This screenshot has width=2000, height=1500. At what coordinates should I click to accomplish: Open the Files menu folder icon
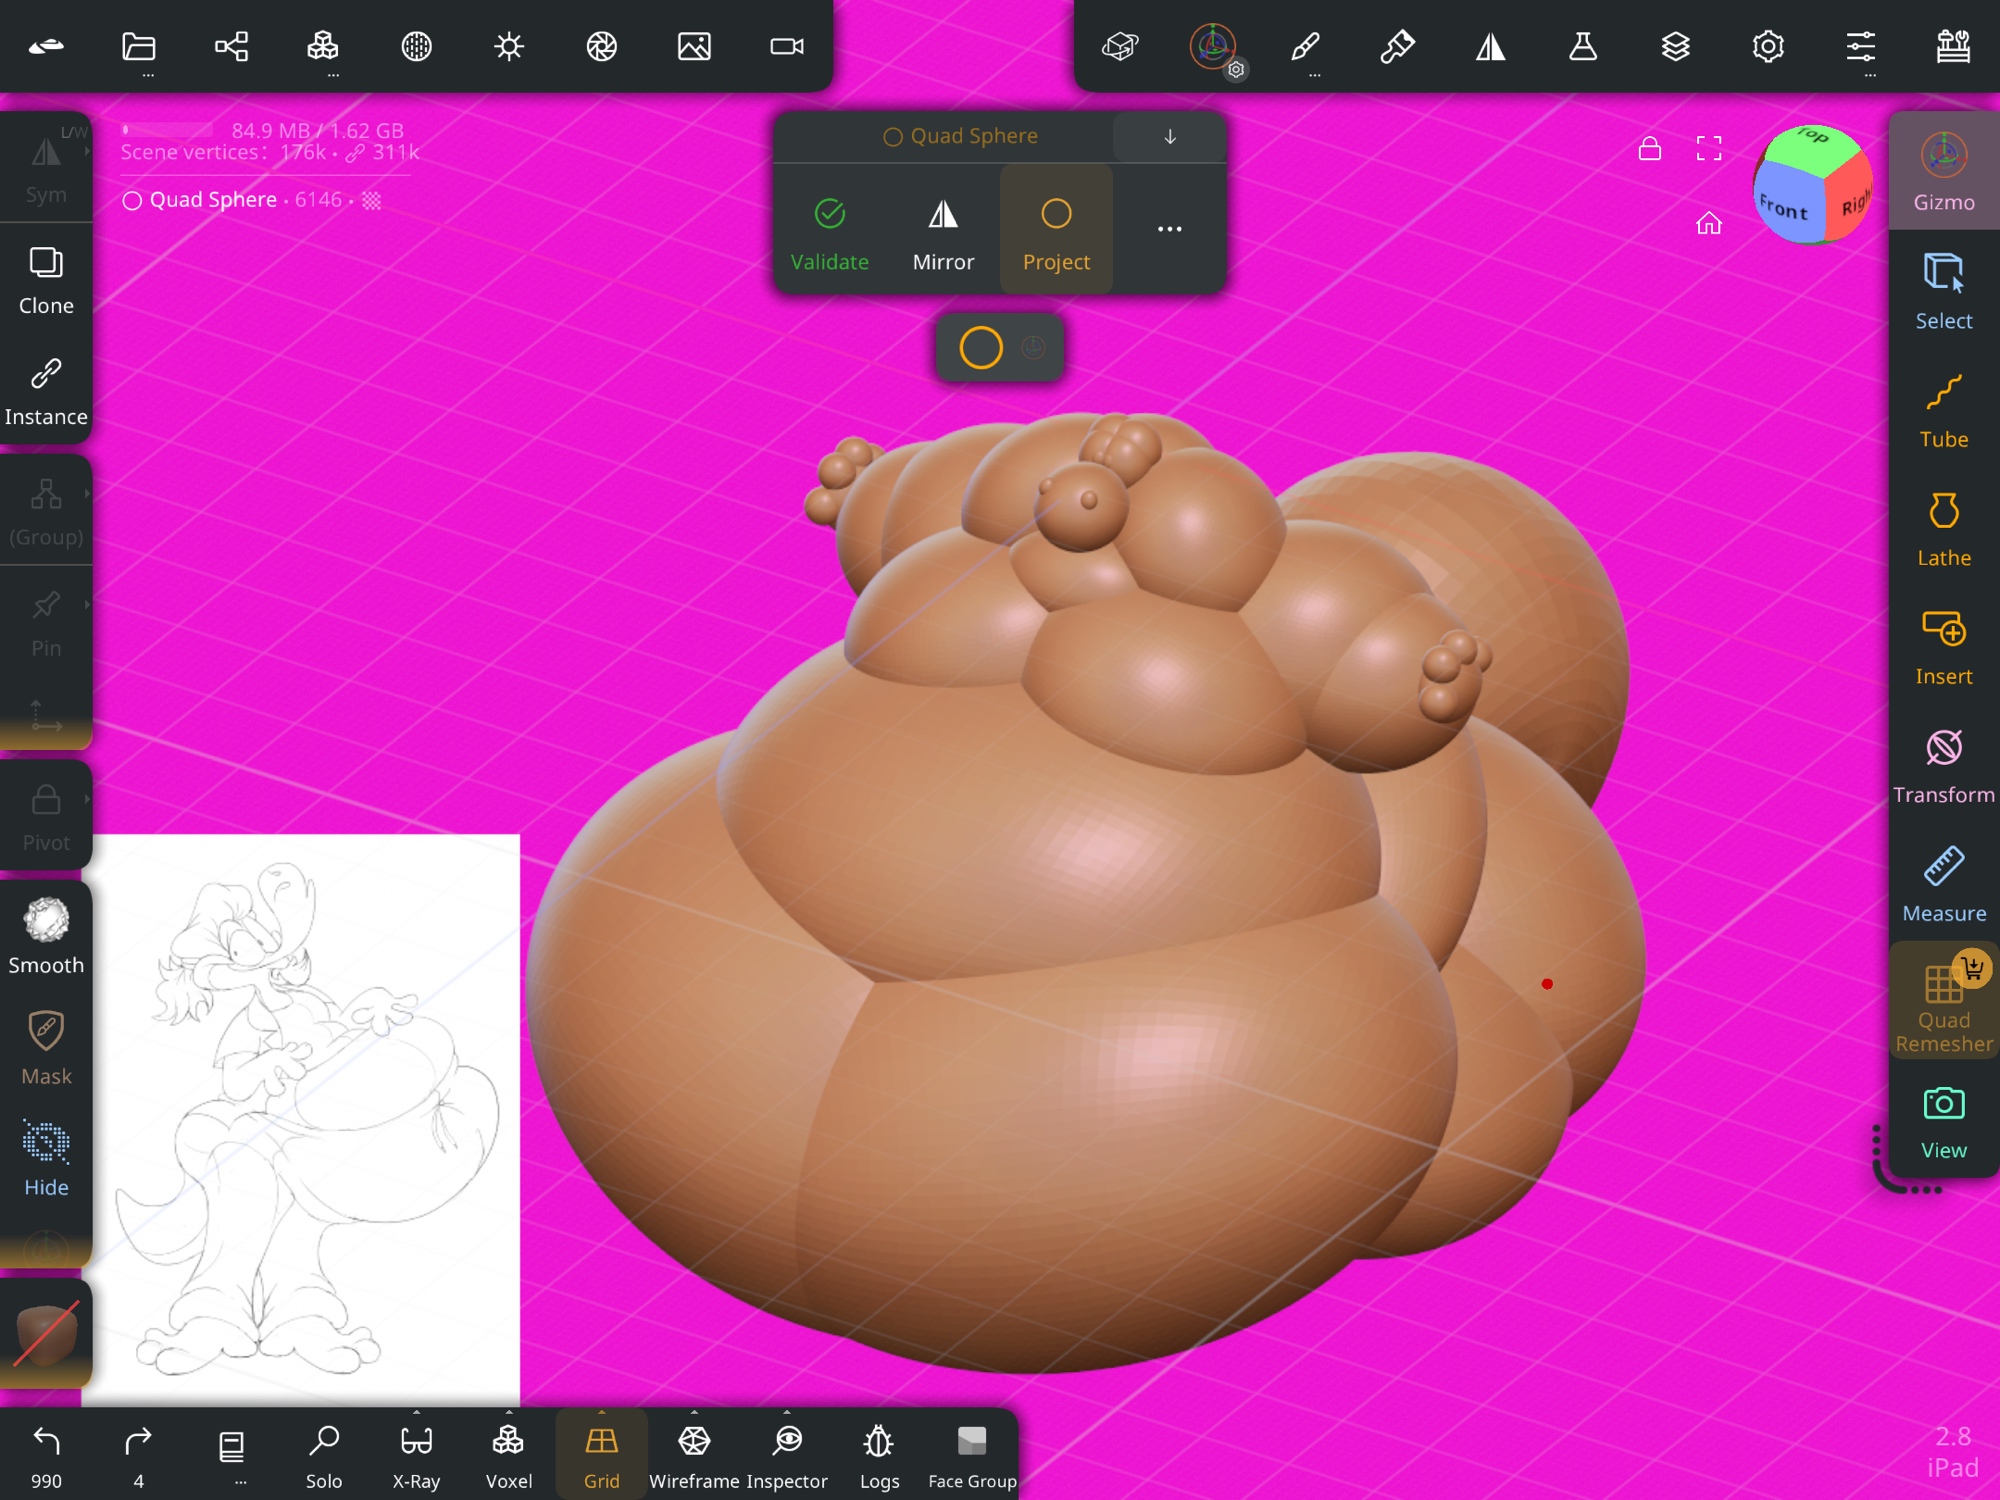coord(139,46)
